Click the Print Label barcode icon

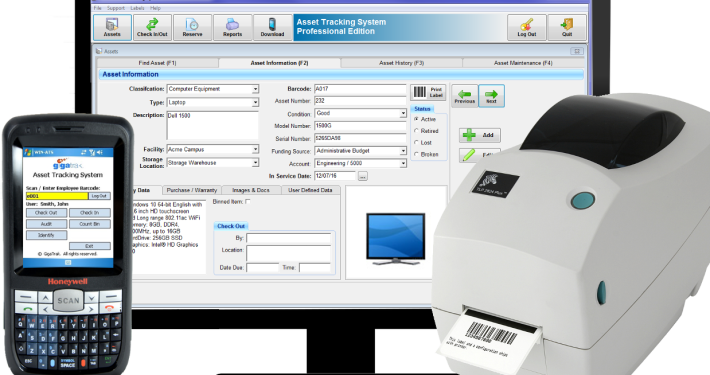click(x=428, y=92)
